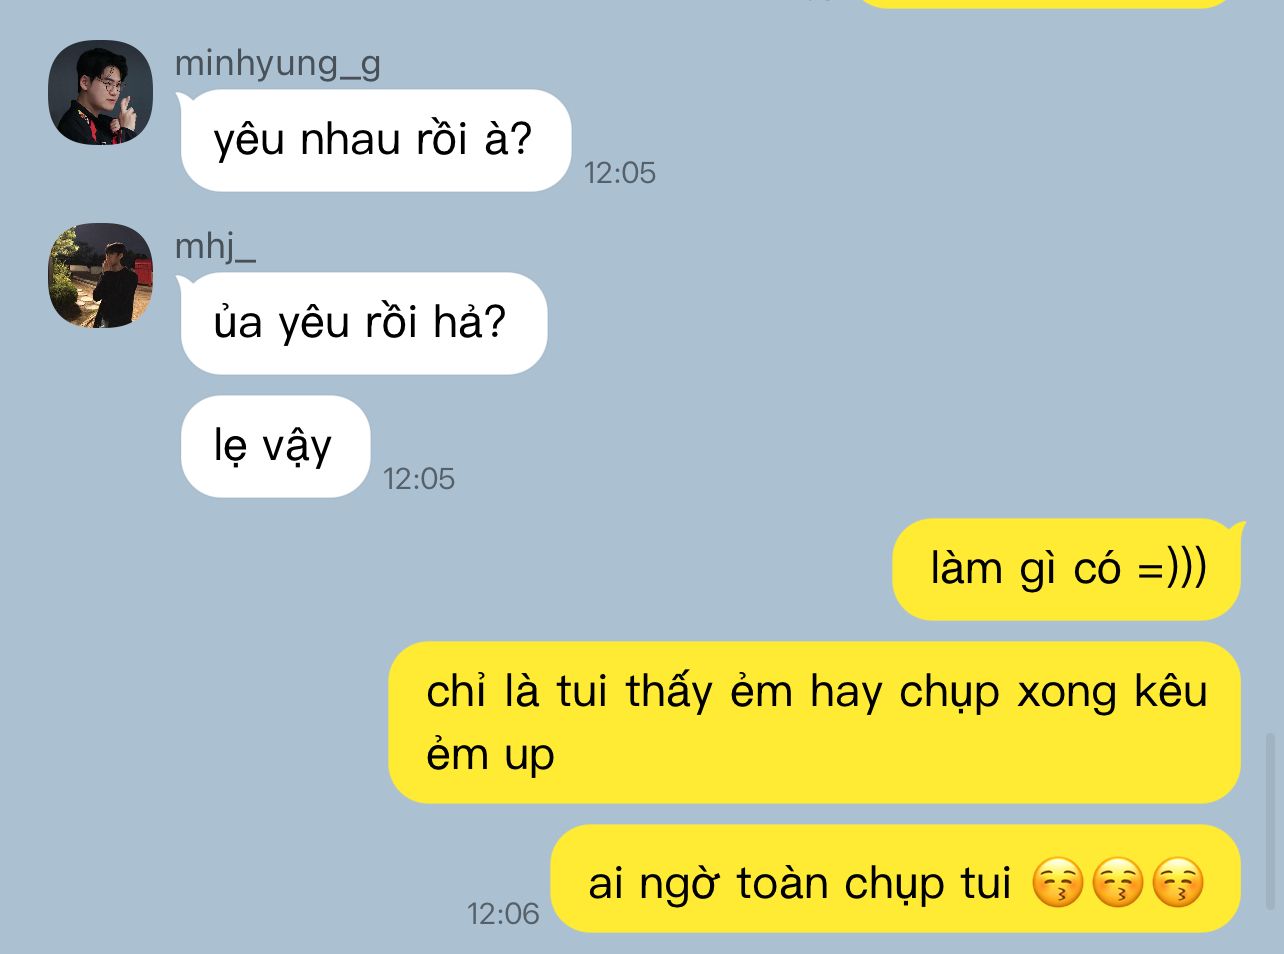
Task: Tap the mhj_ profile avatar
Action: point(100,275)
